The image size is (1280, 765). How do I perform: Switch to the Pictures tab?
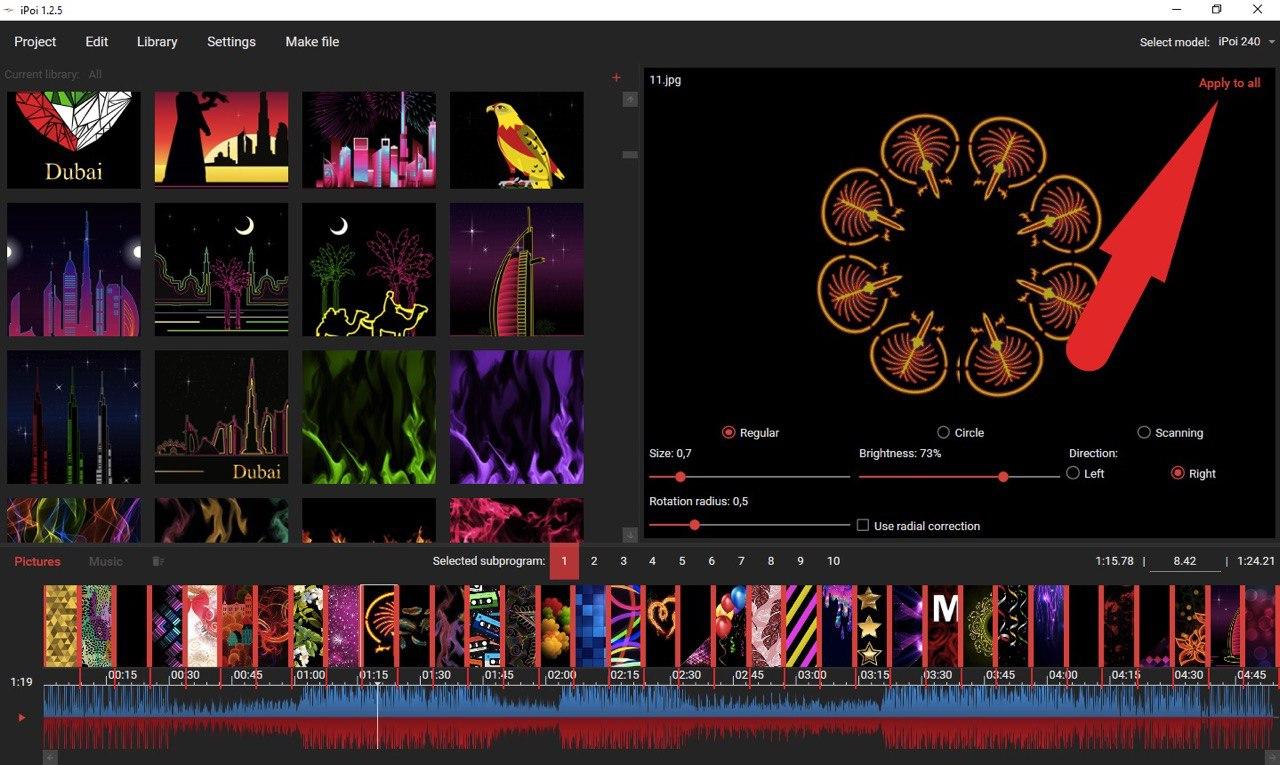tap(37, 561)
